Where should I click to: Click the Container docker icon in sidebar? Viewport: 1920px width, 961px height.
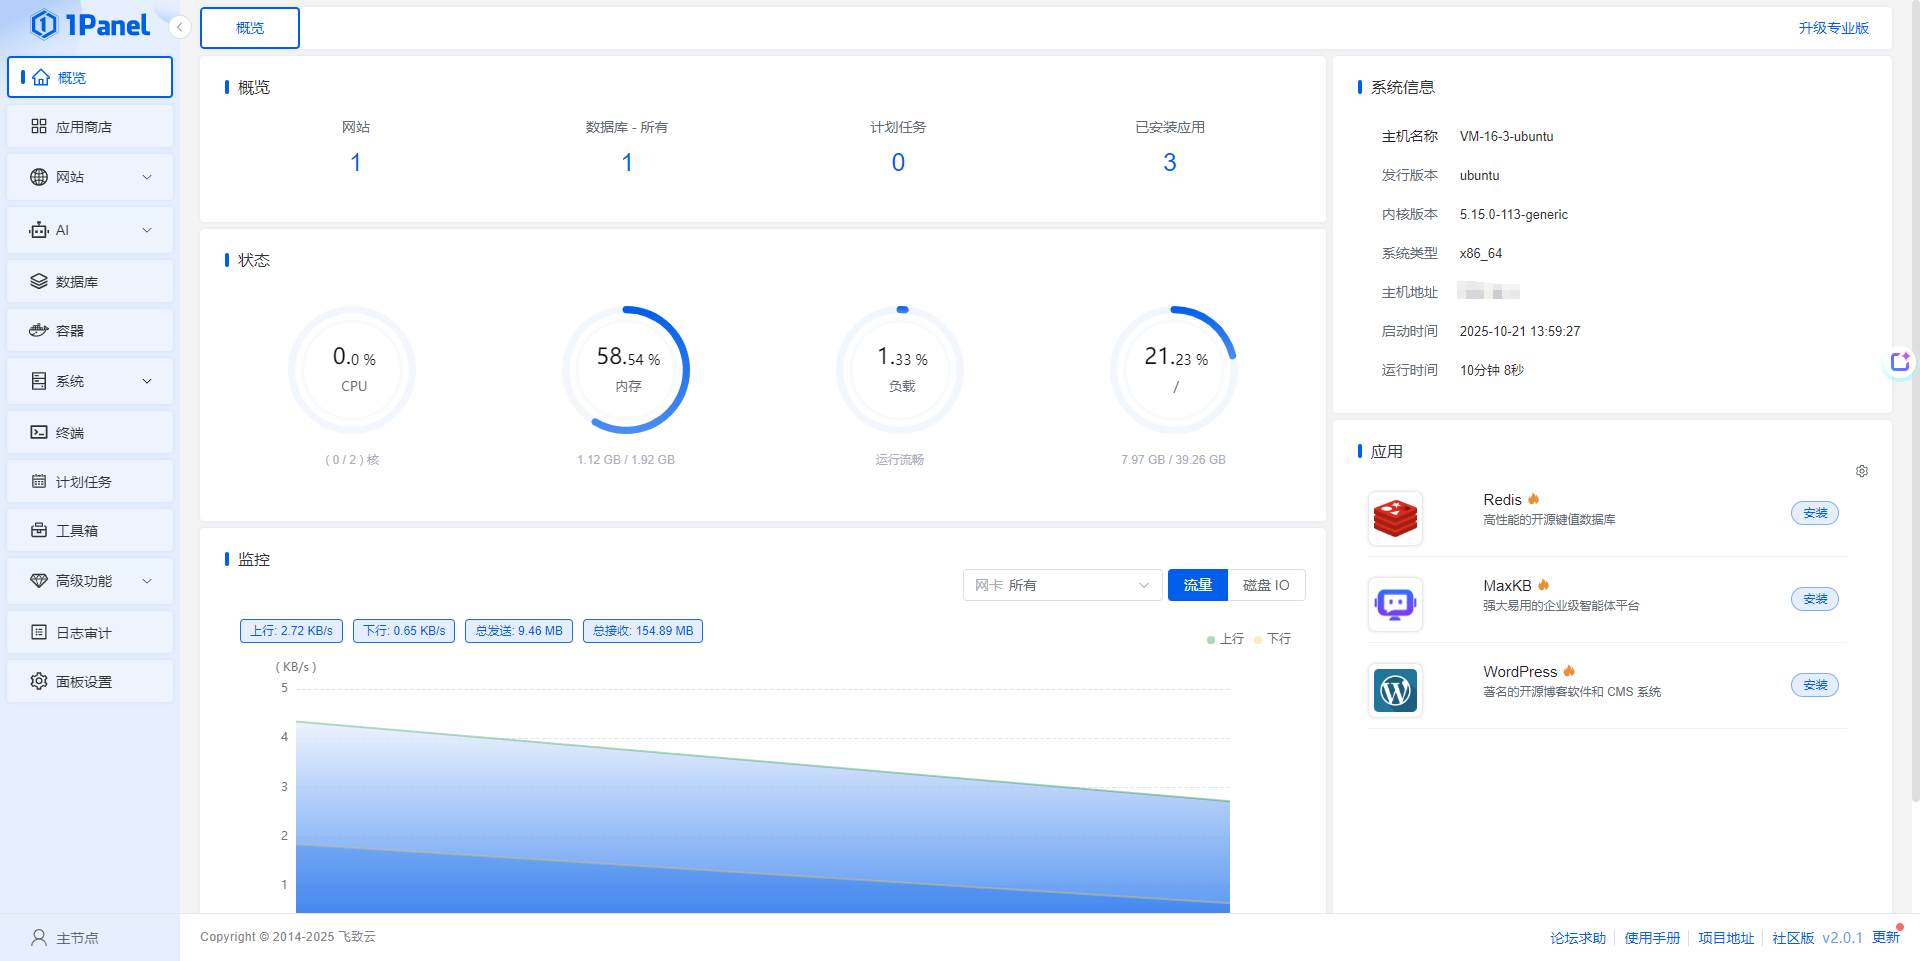coord(39,330)
